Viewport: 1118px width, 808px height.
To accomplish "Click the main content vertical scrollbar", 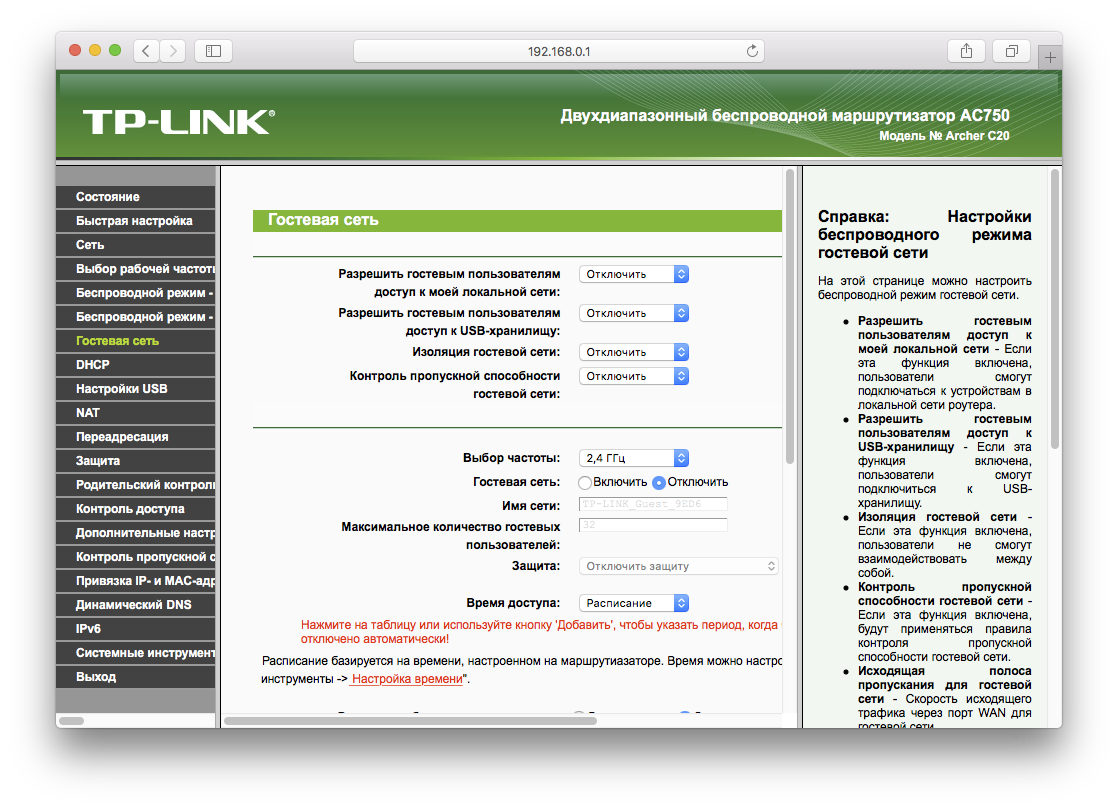I will 789,317.
